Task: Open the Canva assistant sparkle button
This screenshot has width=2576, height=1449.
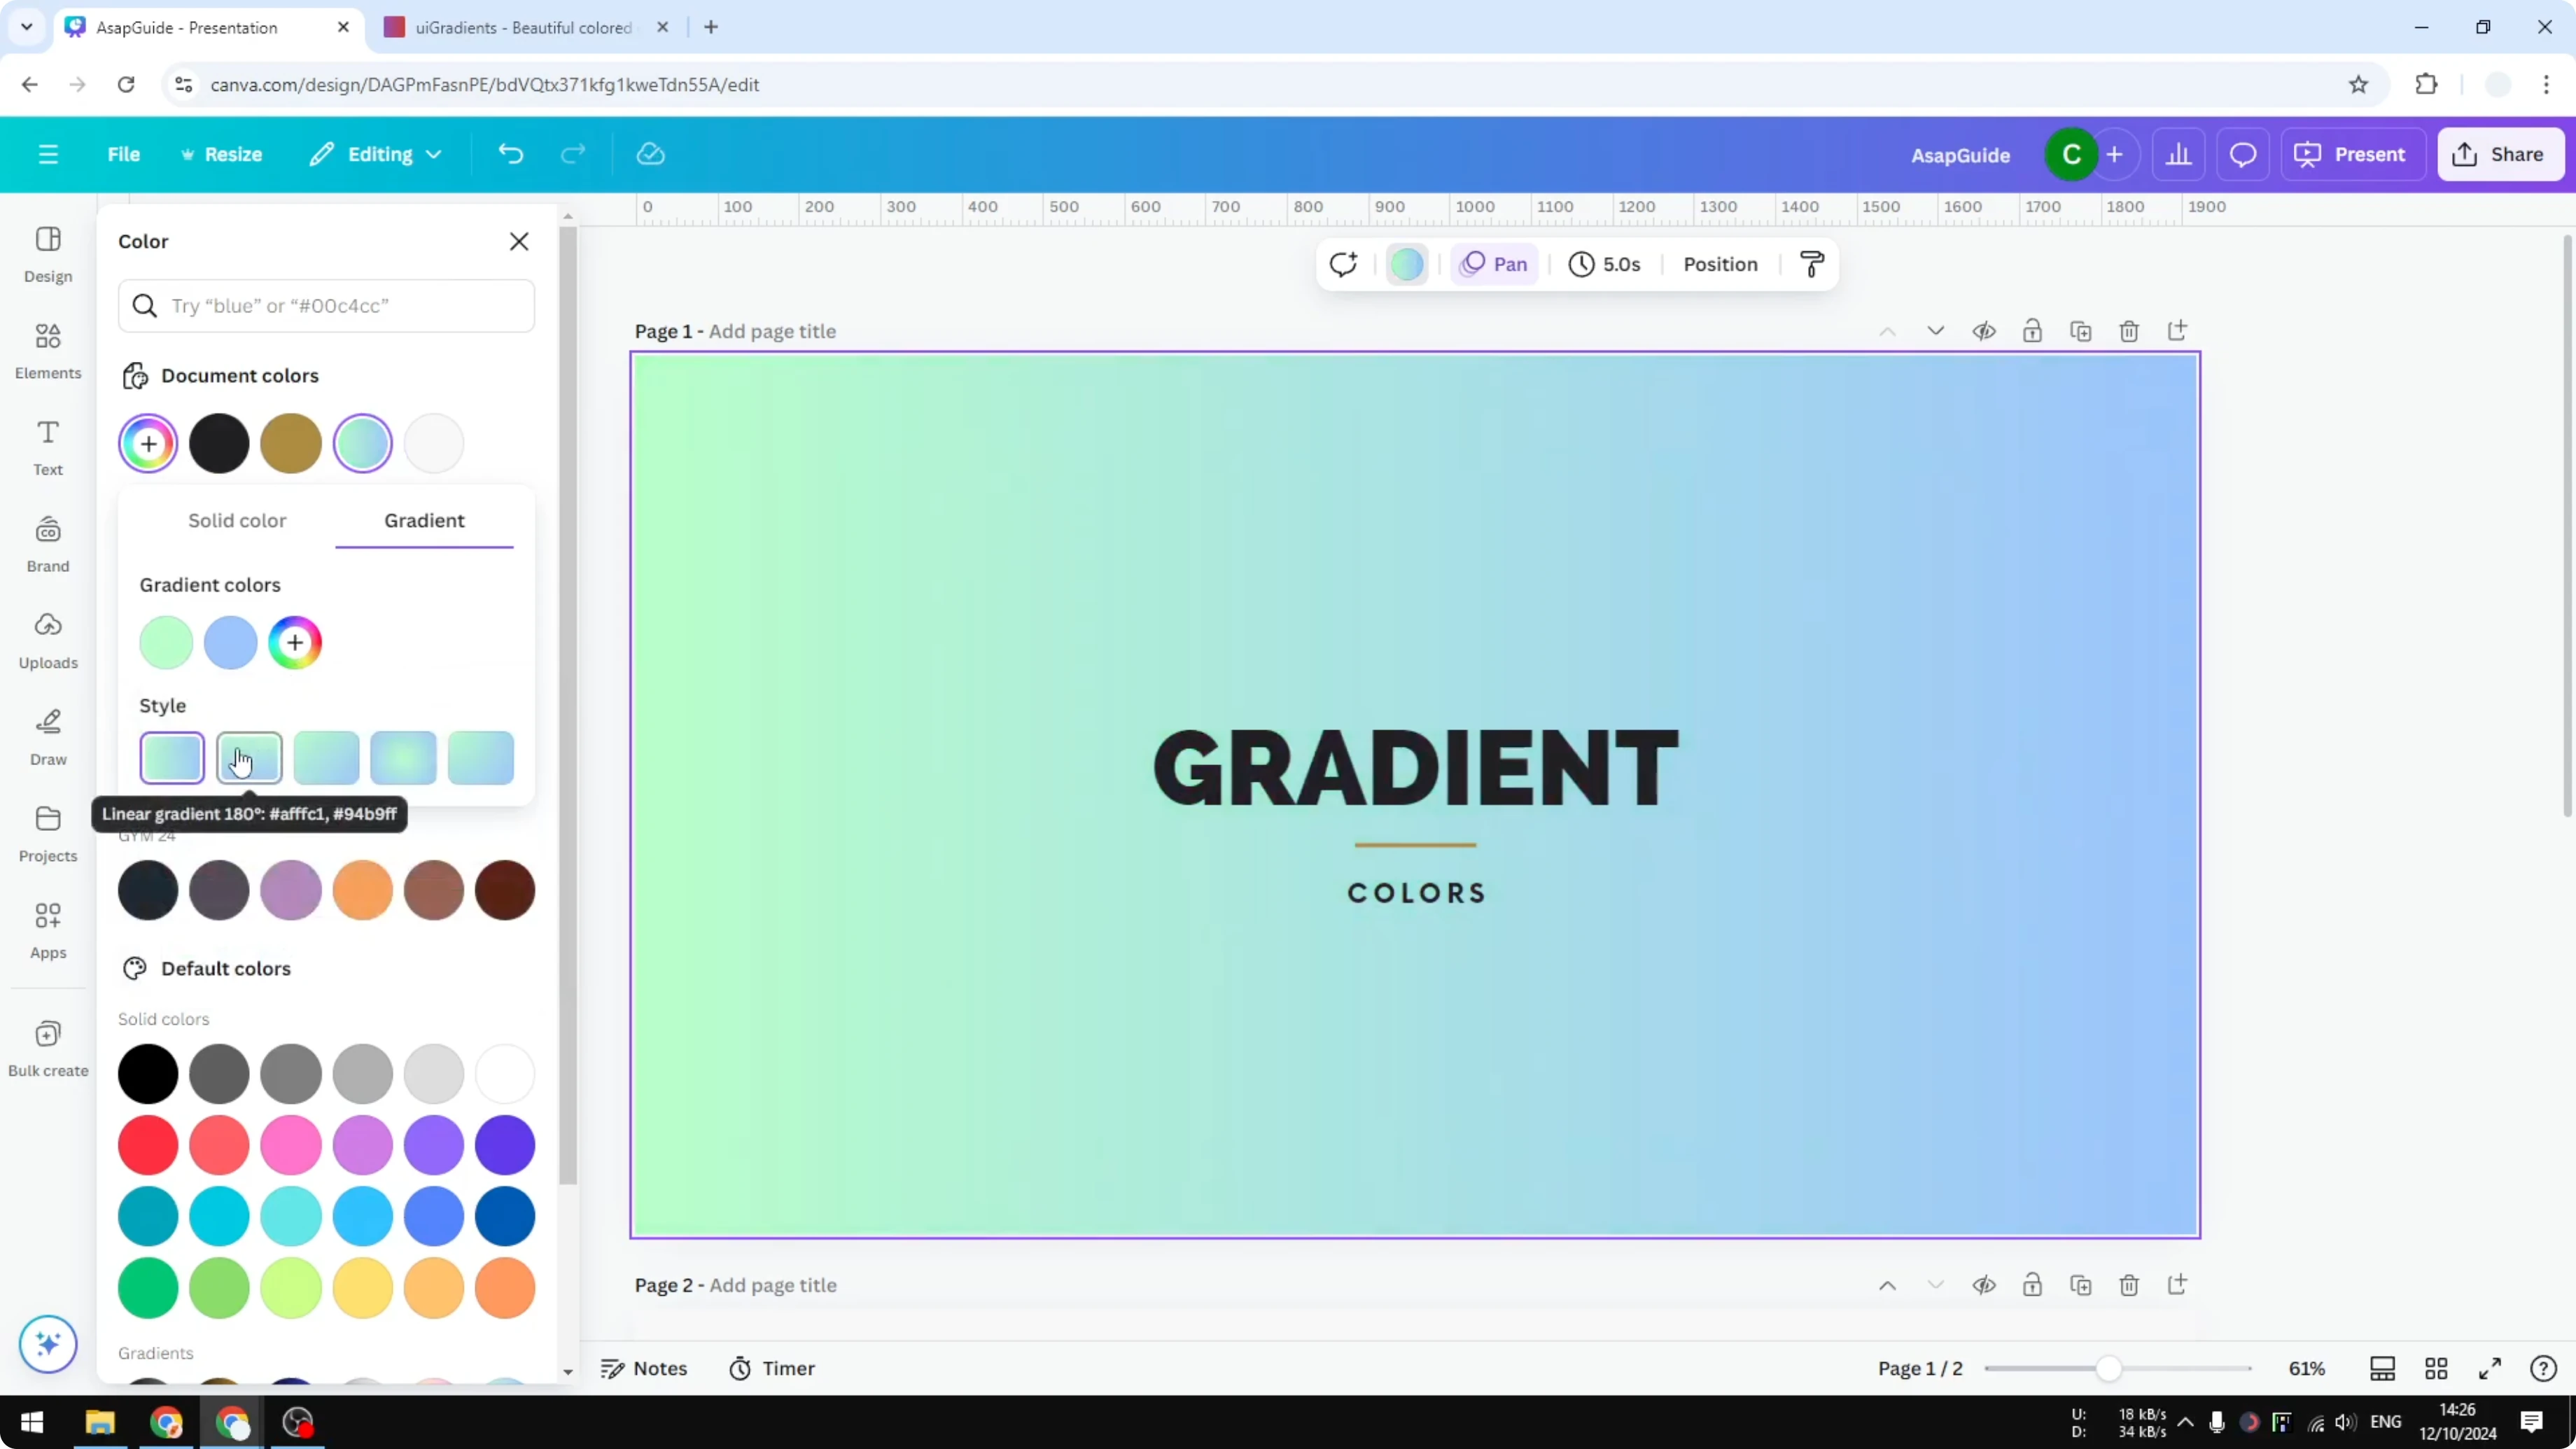Action: [47, 1344]
